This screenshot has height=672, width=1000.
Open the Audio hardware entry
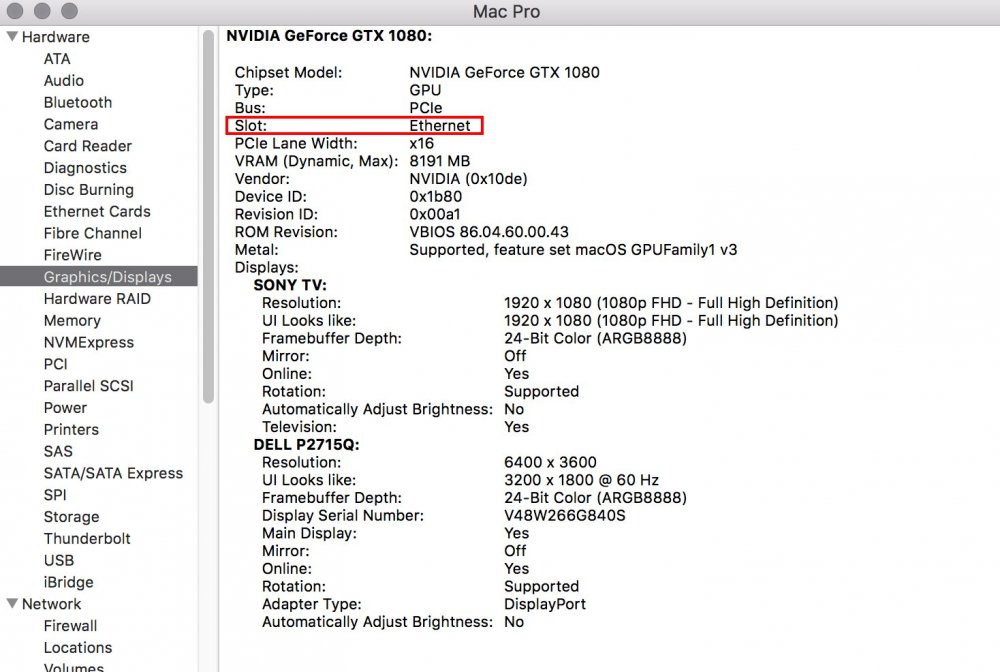pos(64,80)
